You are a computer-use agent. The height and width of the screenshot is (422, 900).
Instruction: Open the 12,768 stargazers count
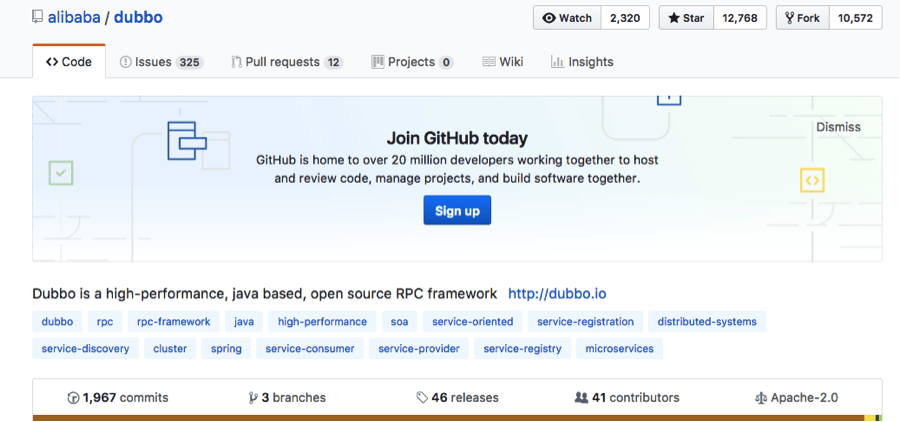point(740,18)
